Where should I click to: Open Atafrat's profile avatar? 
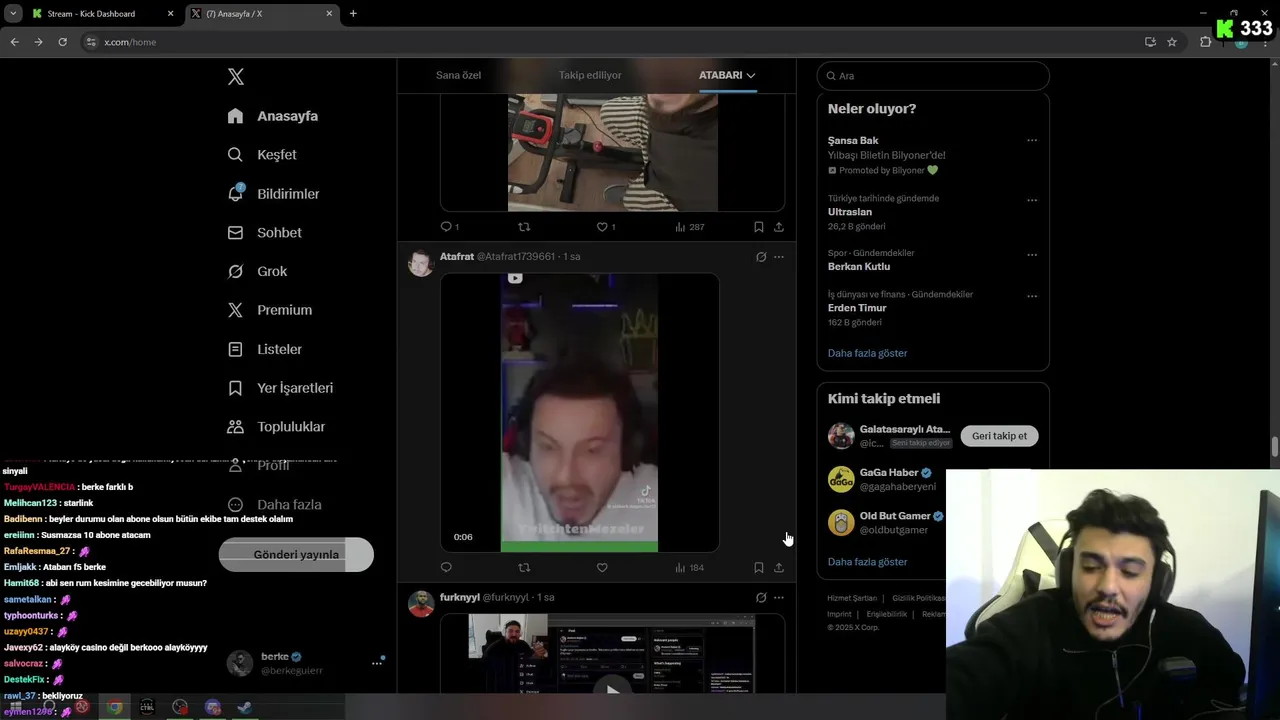pos(421,263)
